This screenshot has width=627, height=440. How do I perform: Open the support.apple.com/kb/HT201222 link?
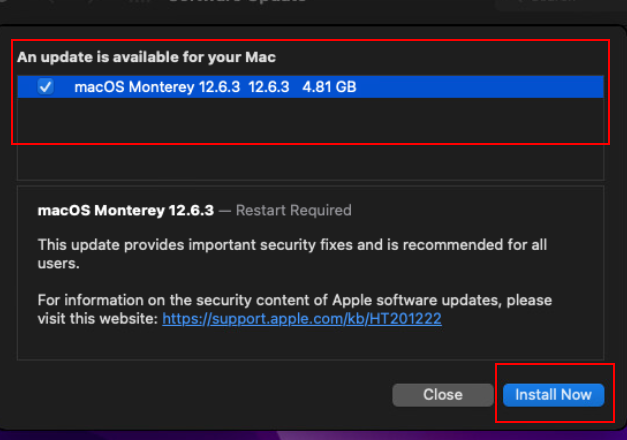coord(302,319)
